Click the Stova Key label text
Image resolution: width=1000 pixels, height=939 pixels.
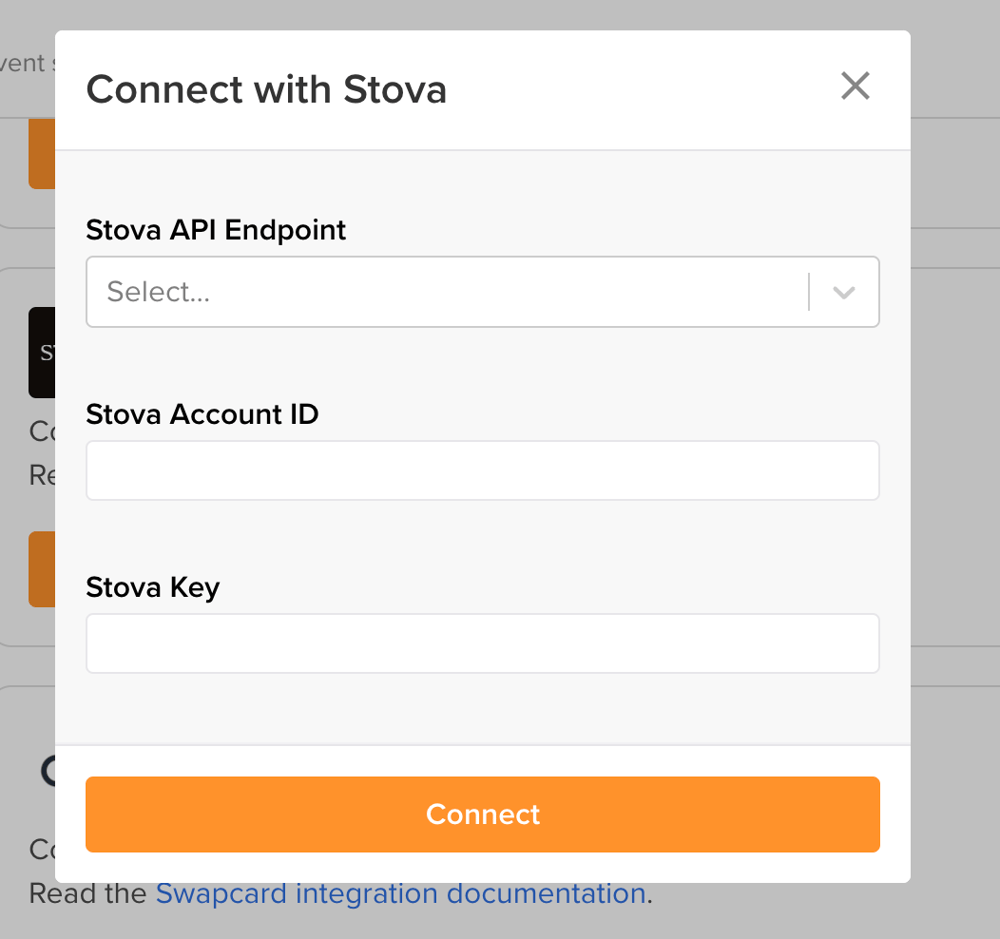coord(152,587)
